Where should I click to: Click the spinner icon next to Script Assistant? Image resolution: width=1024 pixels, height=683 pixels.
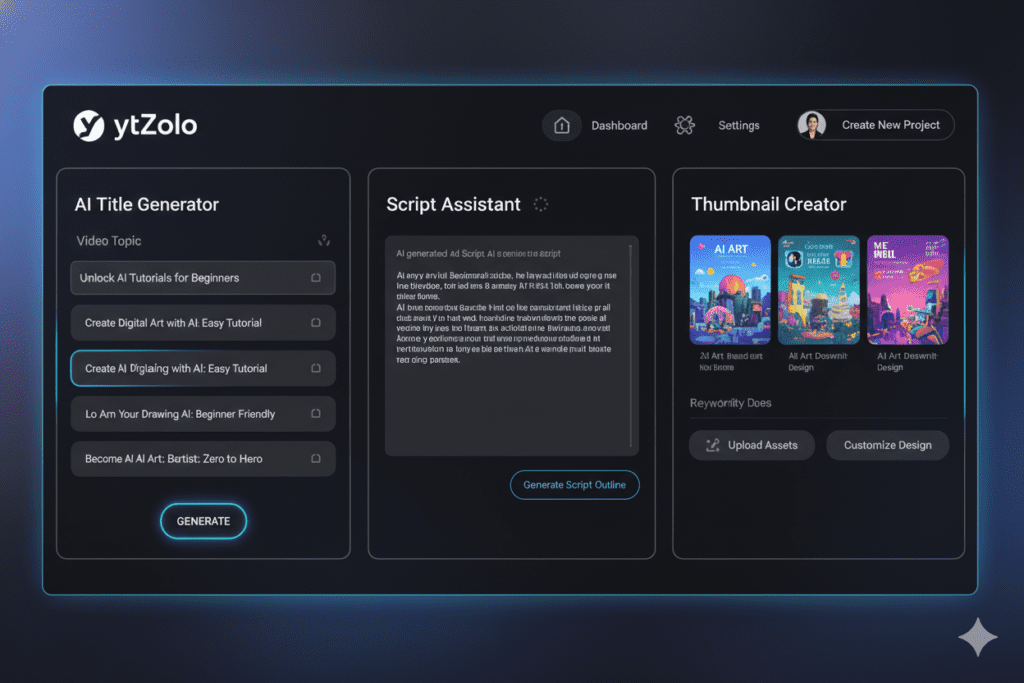click(541, 204)
